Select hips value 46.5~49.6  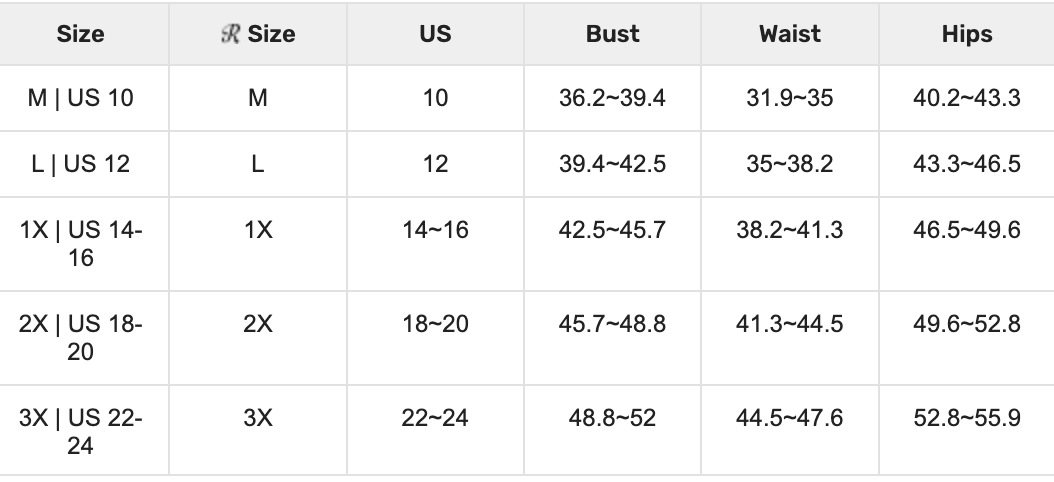[x=966, y=230]
